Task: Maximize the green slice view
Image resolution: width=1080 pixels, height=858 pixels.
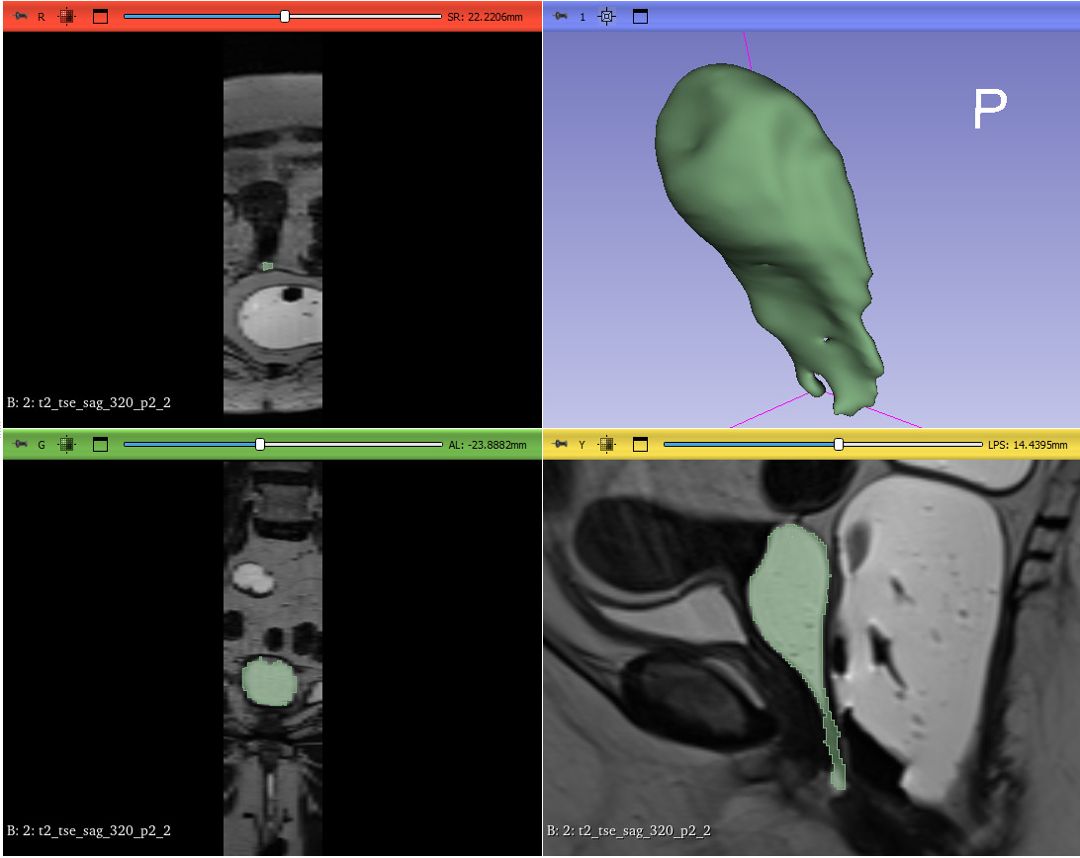Action: point(101,445)
